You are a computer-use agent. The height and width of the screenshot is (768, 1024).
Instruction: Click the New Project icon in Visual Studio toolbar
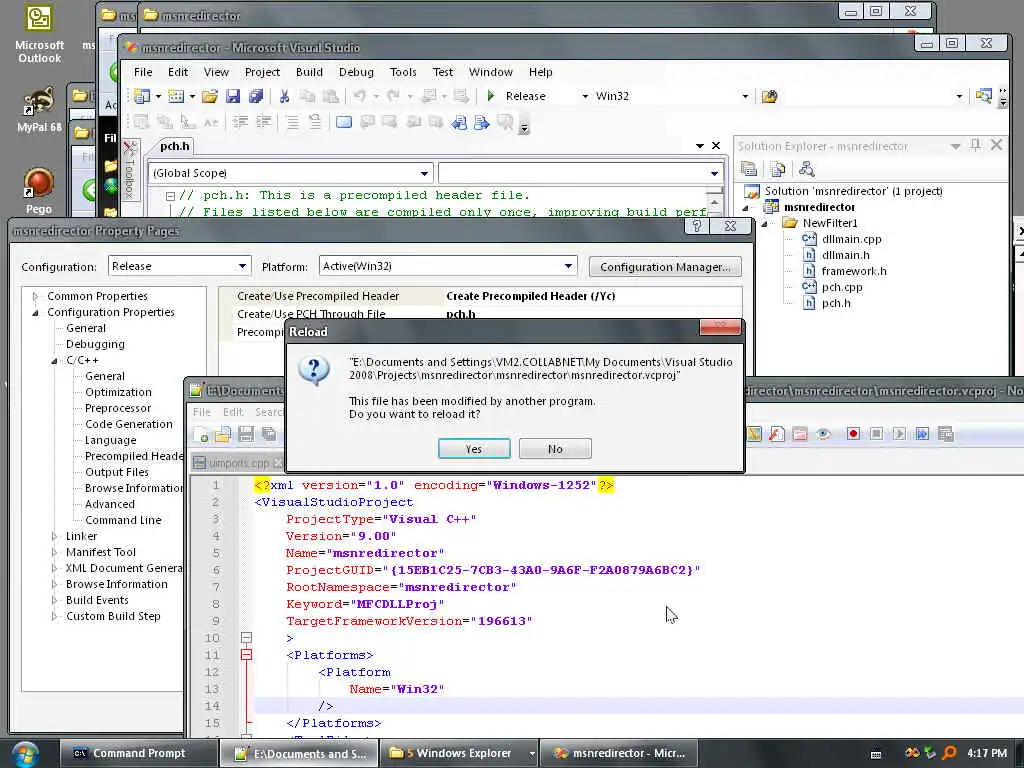142,97
